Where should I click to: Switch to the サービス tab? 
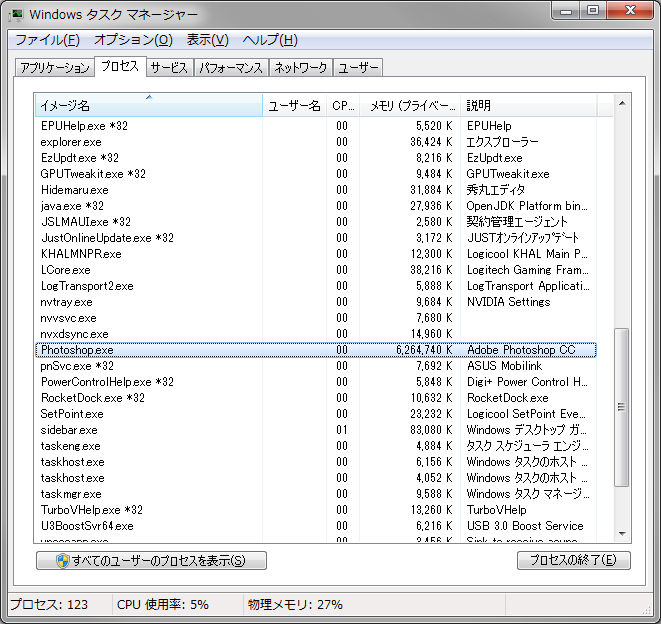tap(169, 67)
